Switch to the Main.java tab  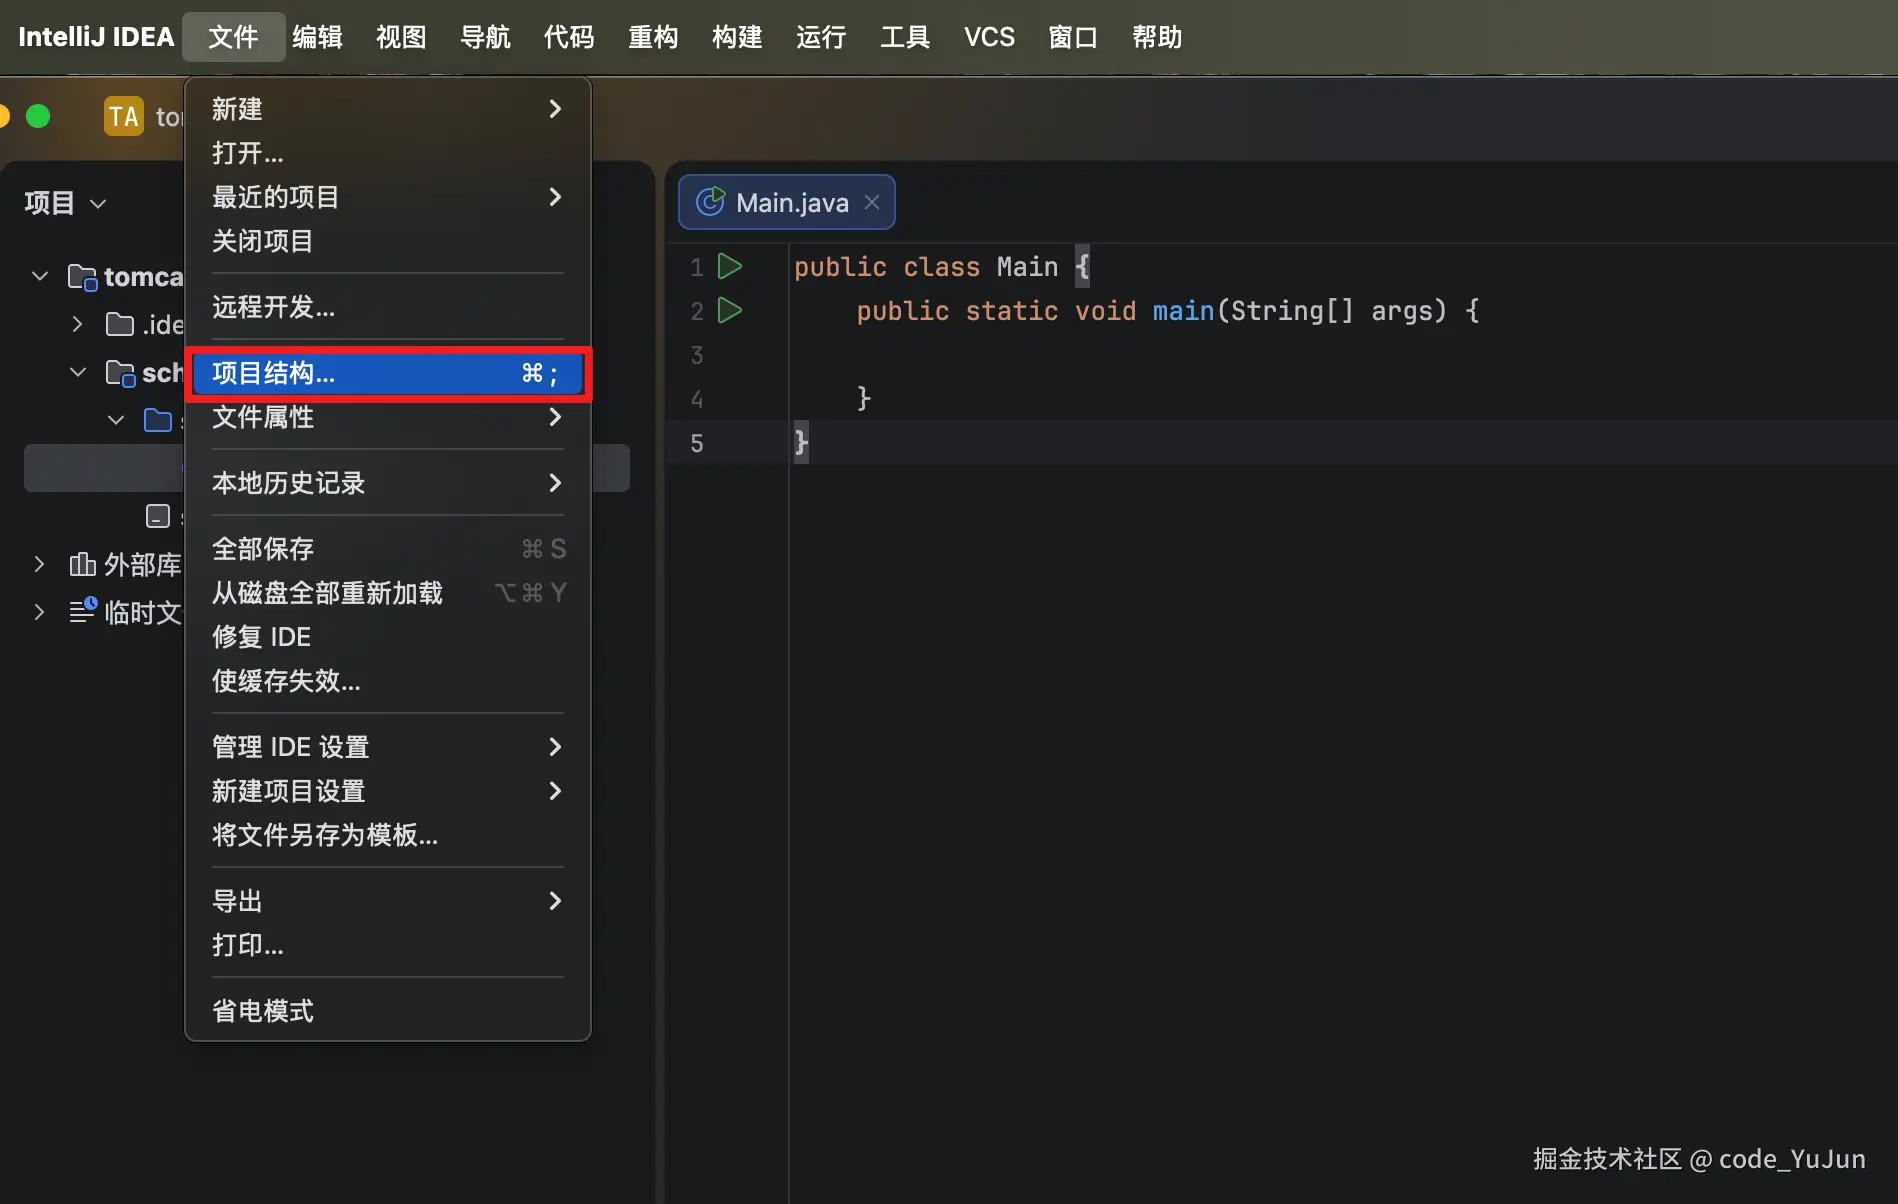coord(787,202)
